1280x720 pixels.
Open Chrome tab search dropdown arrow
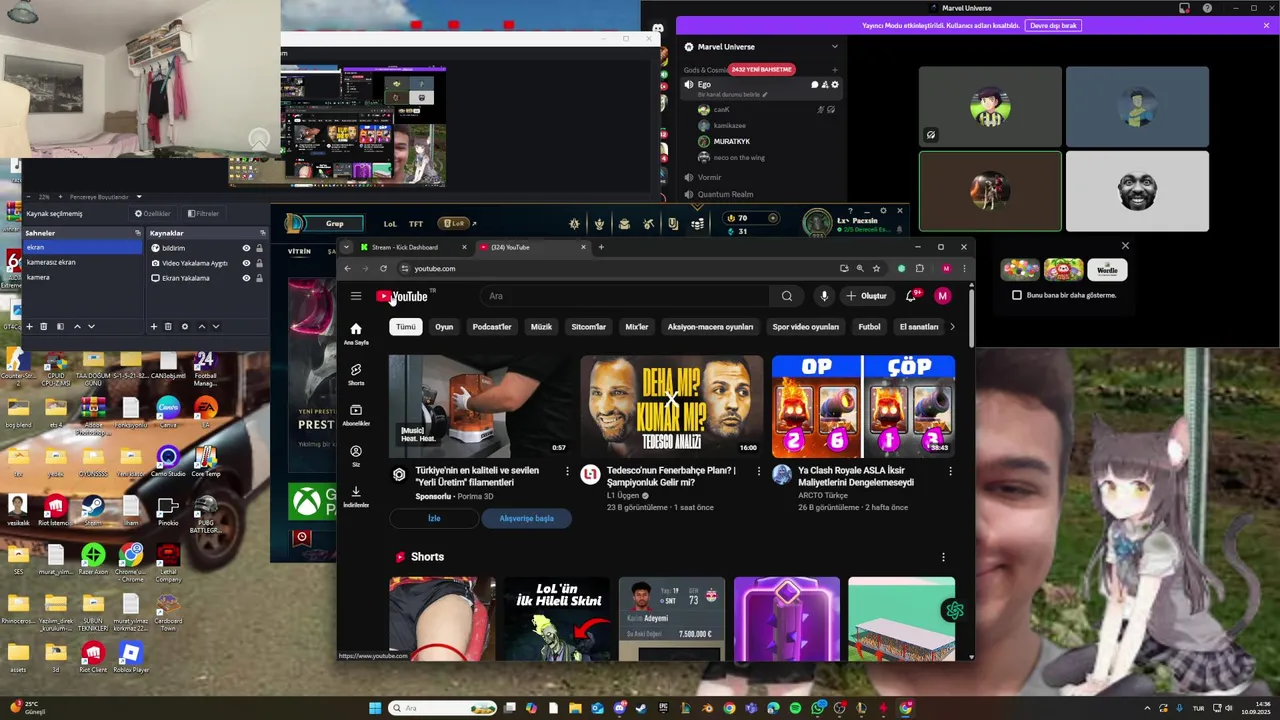[x=347, y=247]
